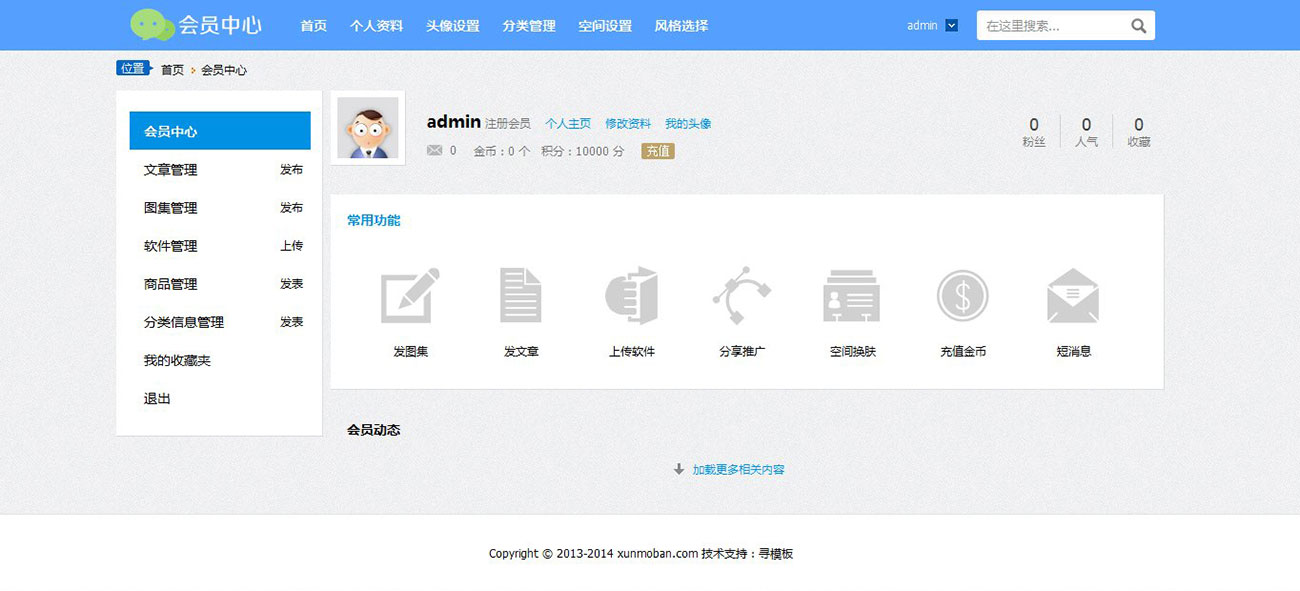
Task: Open the 短消息 envelope icon
Action: [x=1073, y=295]
